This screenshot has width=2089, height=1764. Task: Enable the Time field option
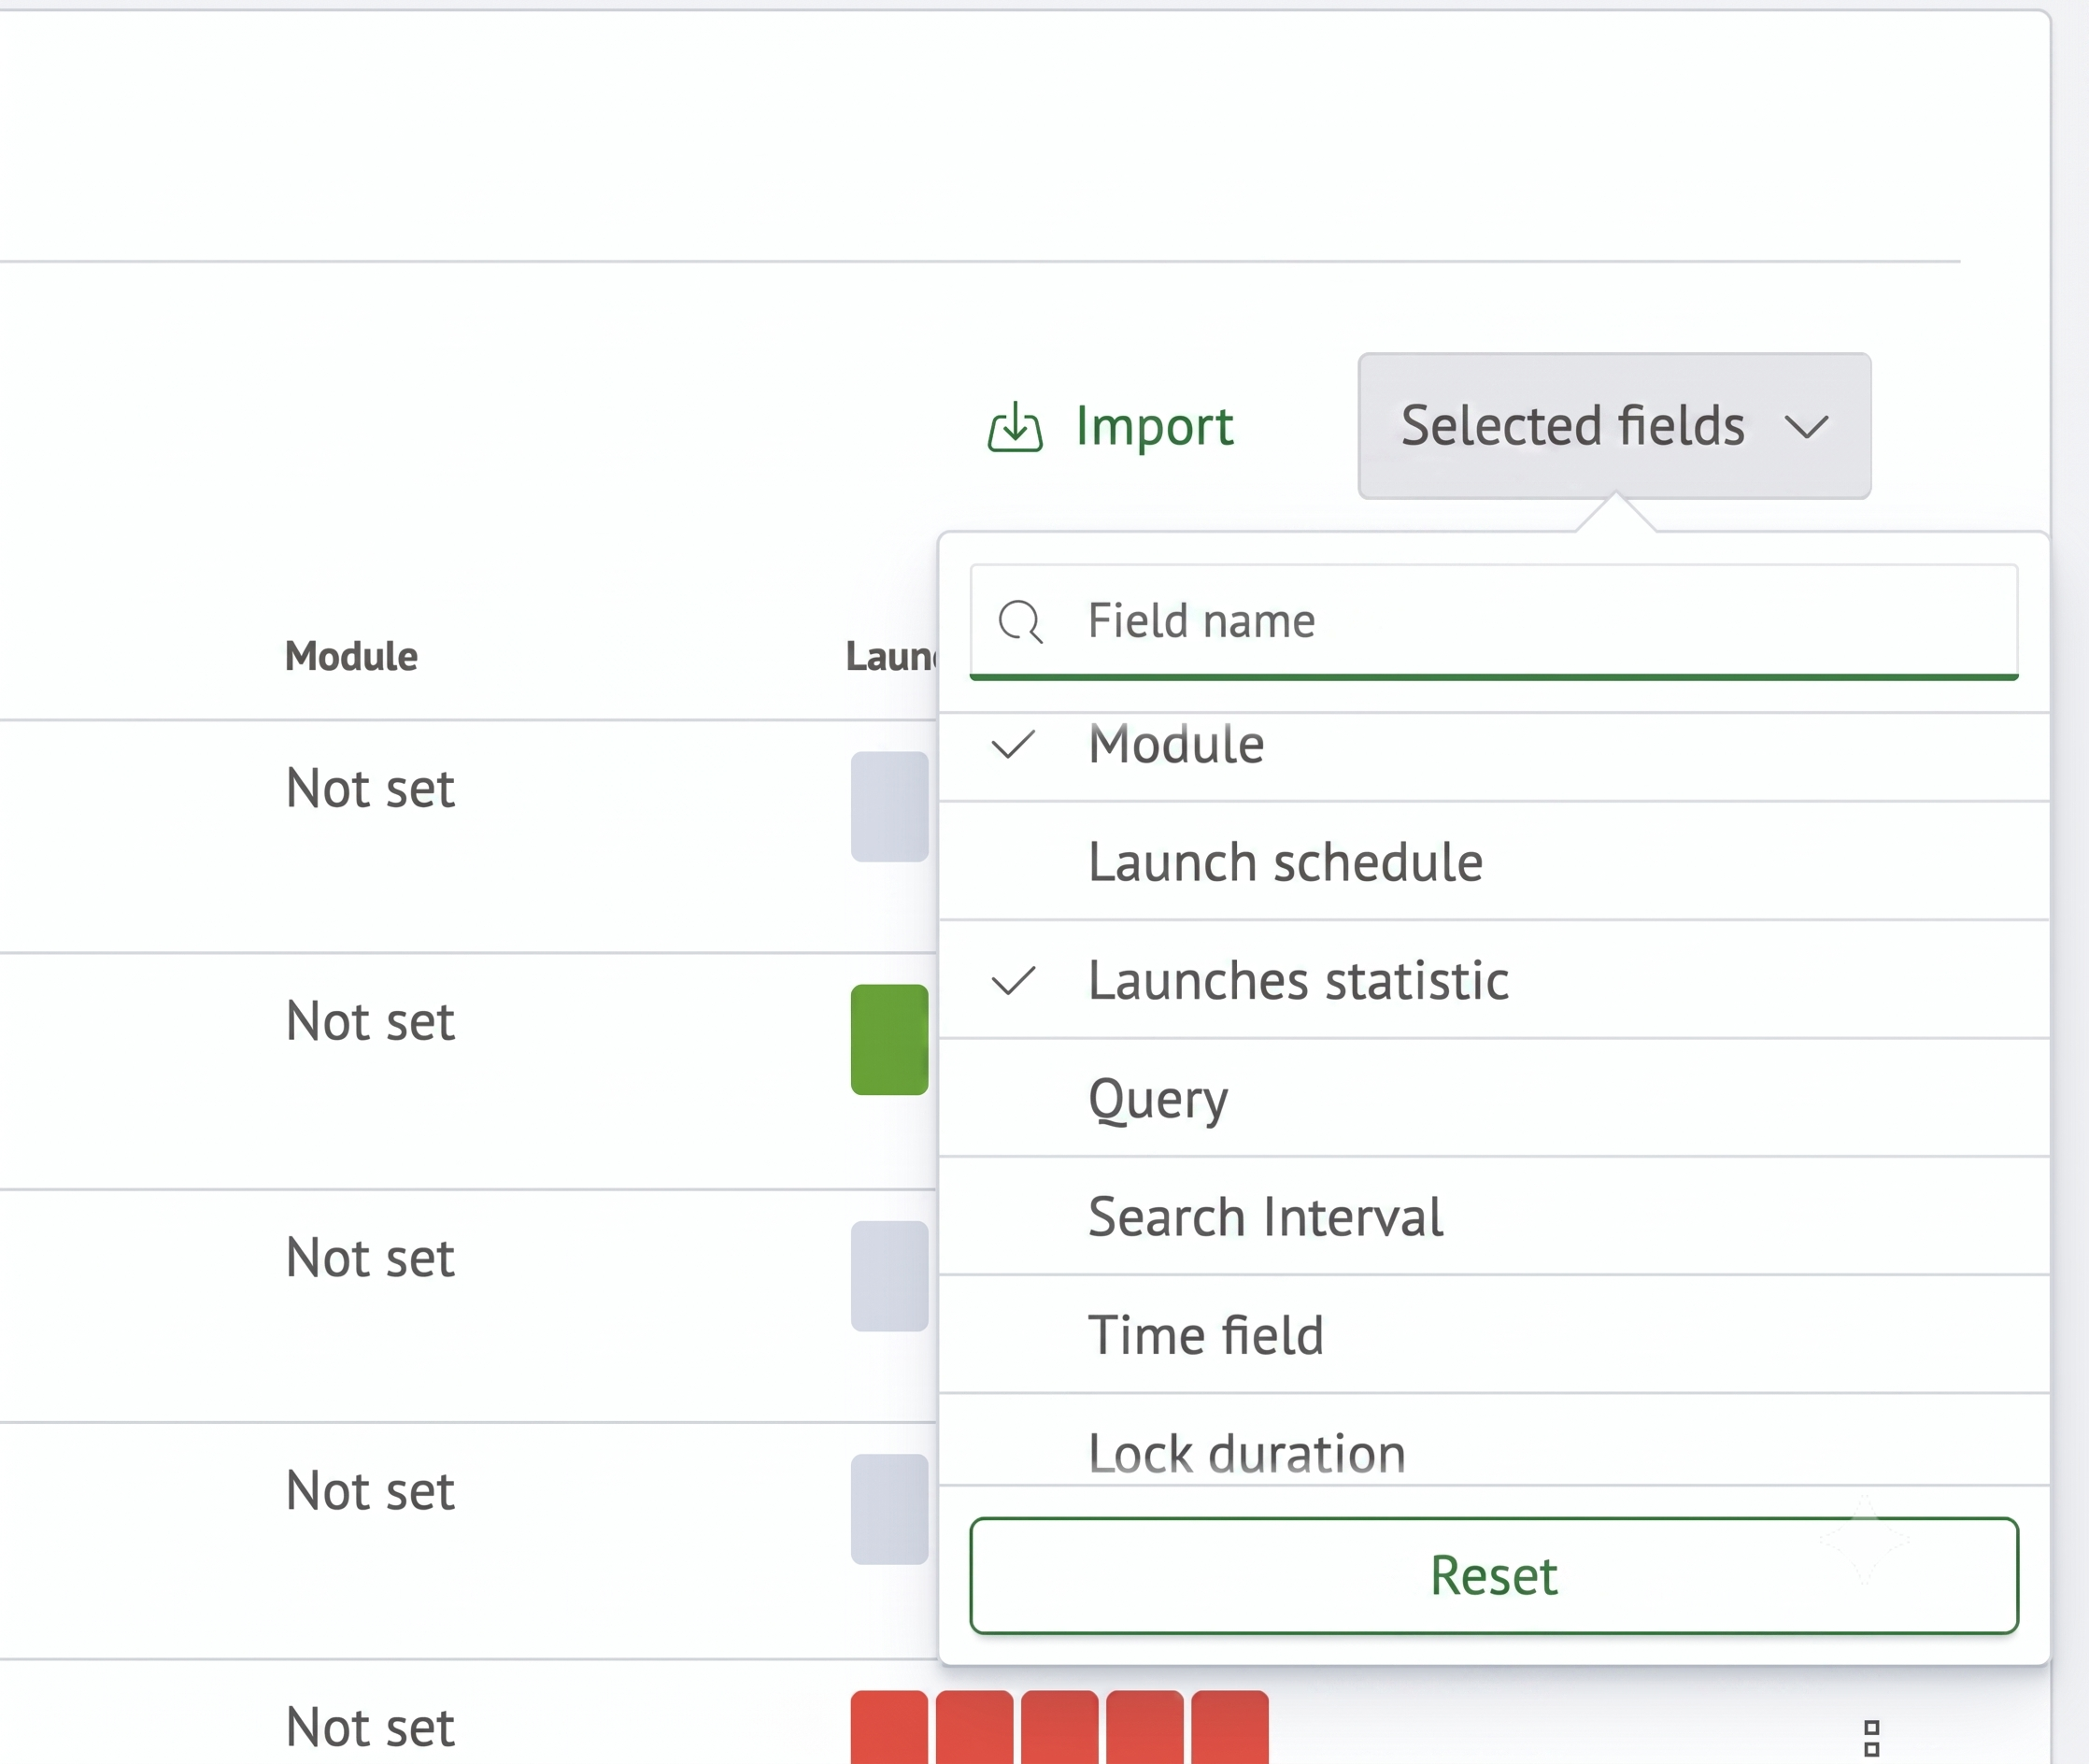(x=1494, y=1334)
